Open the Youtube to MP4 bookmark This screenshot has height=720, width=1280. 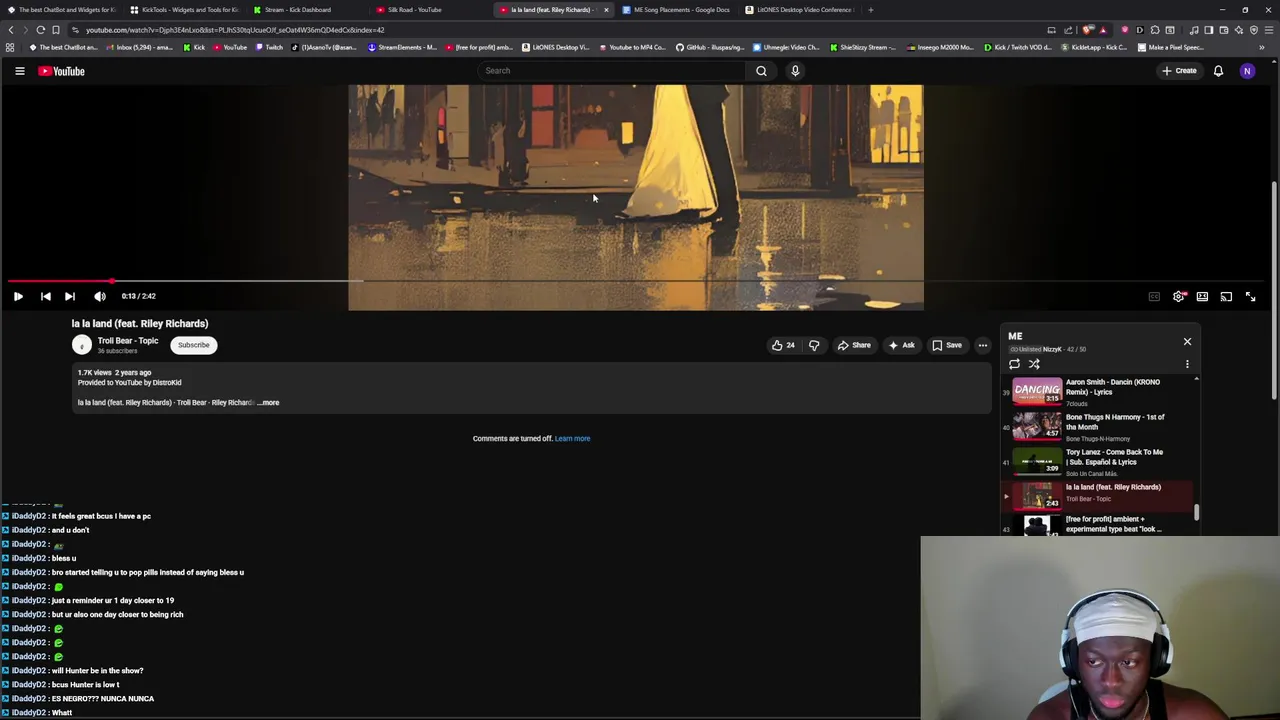click(x=632, y=47)
